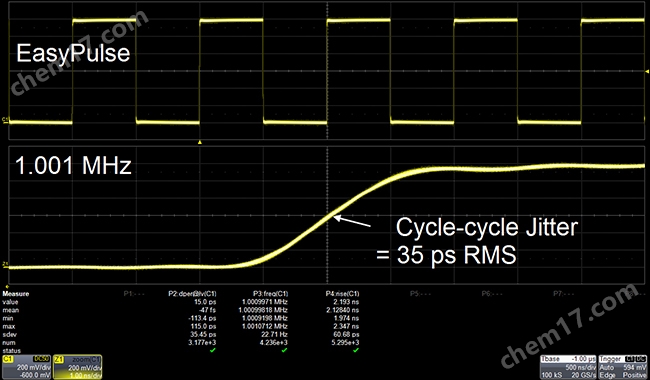Screen dimensions: 650x380
Task: Click the P4 num 5.295e+3
Action: pos(346,343)
